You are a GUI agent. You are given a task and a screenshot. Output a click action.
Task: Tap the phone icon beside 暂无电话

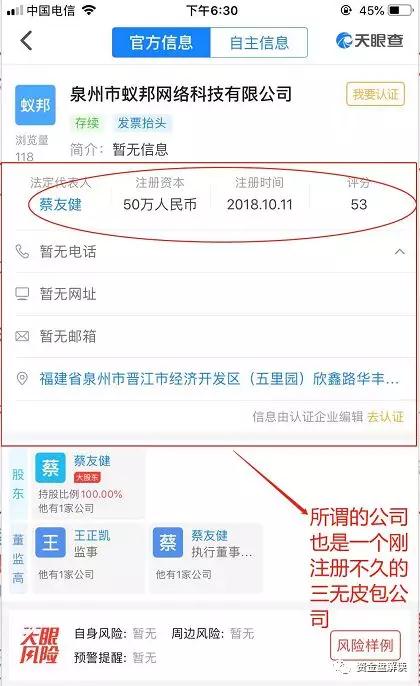click(22, 251)
